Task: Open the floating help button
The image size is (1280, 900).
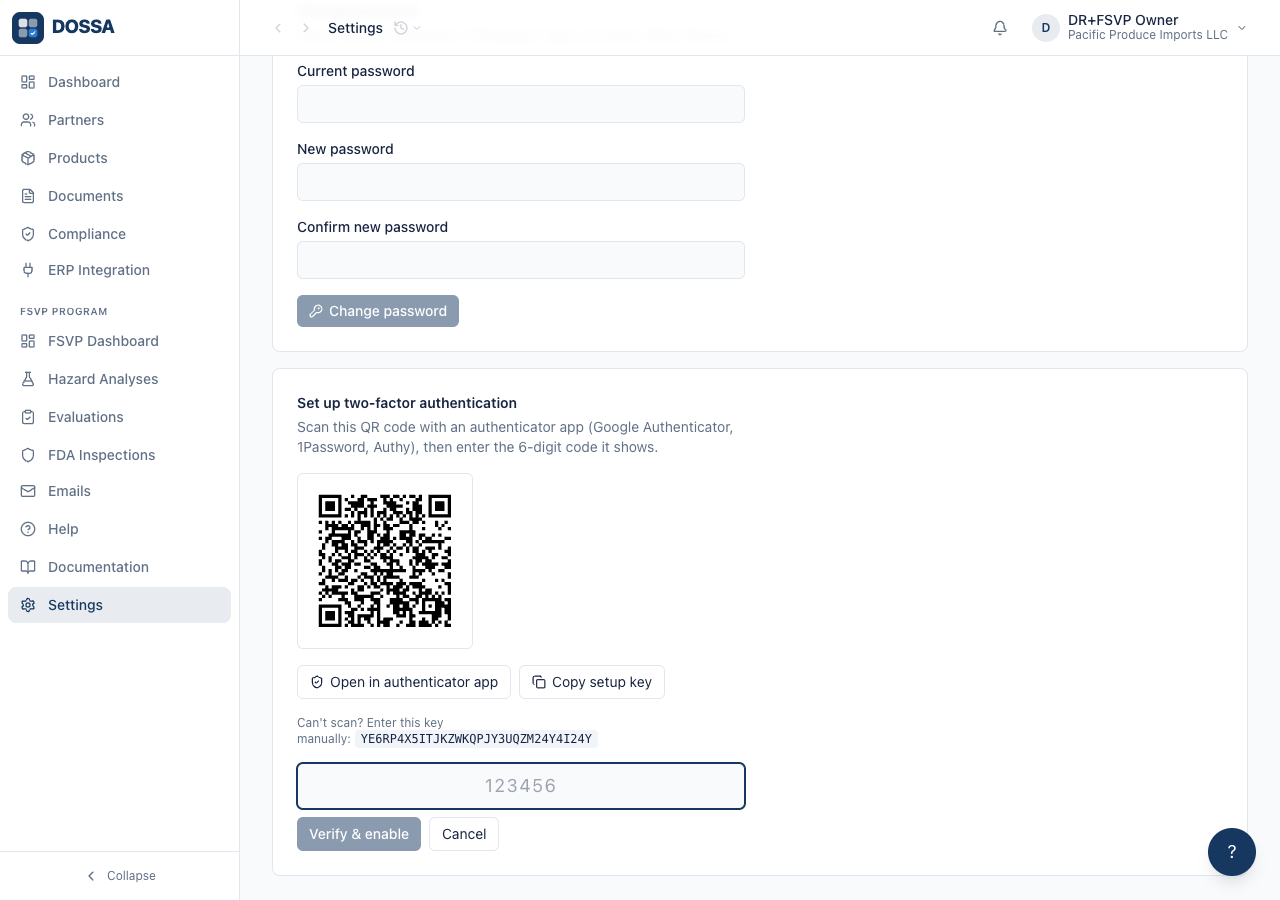Action: (x=1232, y=852)
